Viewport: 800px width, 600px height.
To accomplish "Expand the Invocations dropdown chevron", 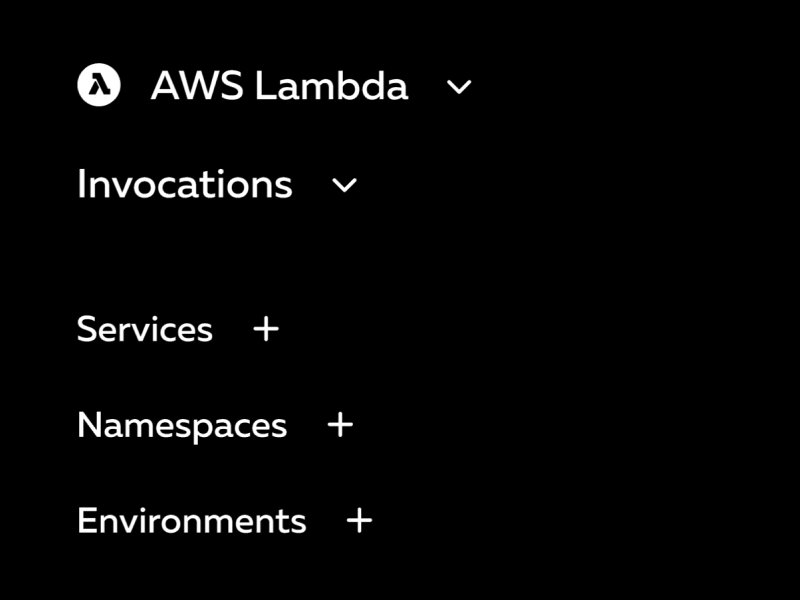I will pyautogui.click(x=343, y=186).
